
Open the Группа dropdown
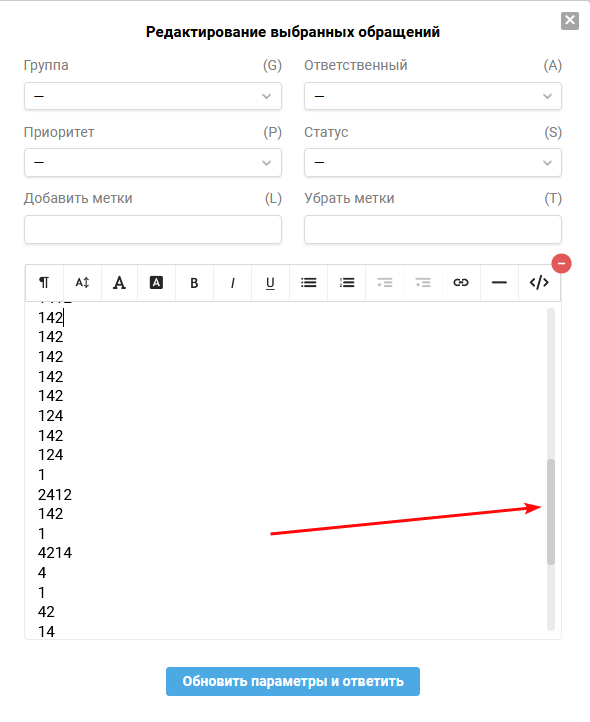(153, 96)
